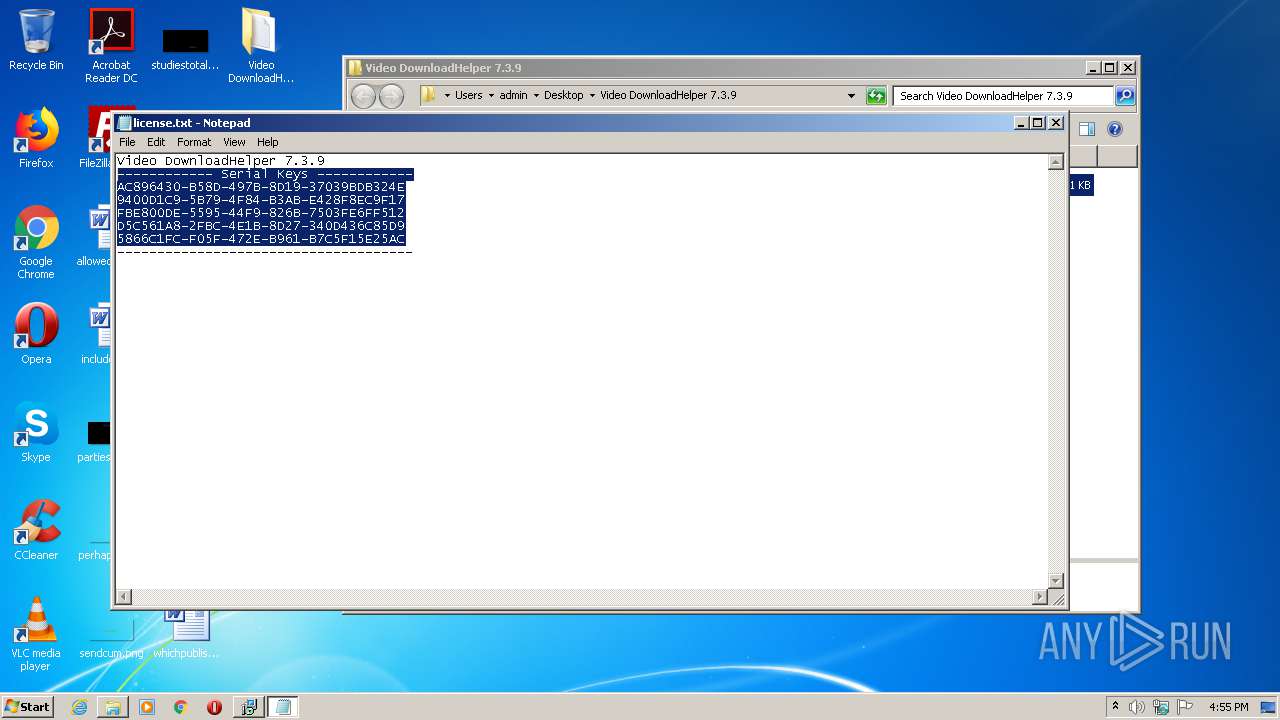Select the whichpublis Word document icon
The height and width of the screenshot is (720, 1280).
[x=186, y=634]
